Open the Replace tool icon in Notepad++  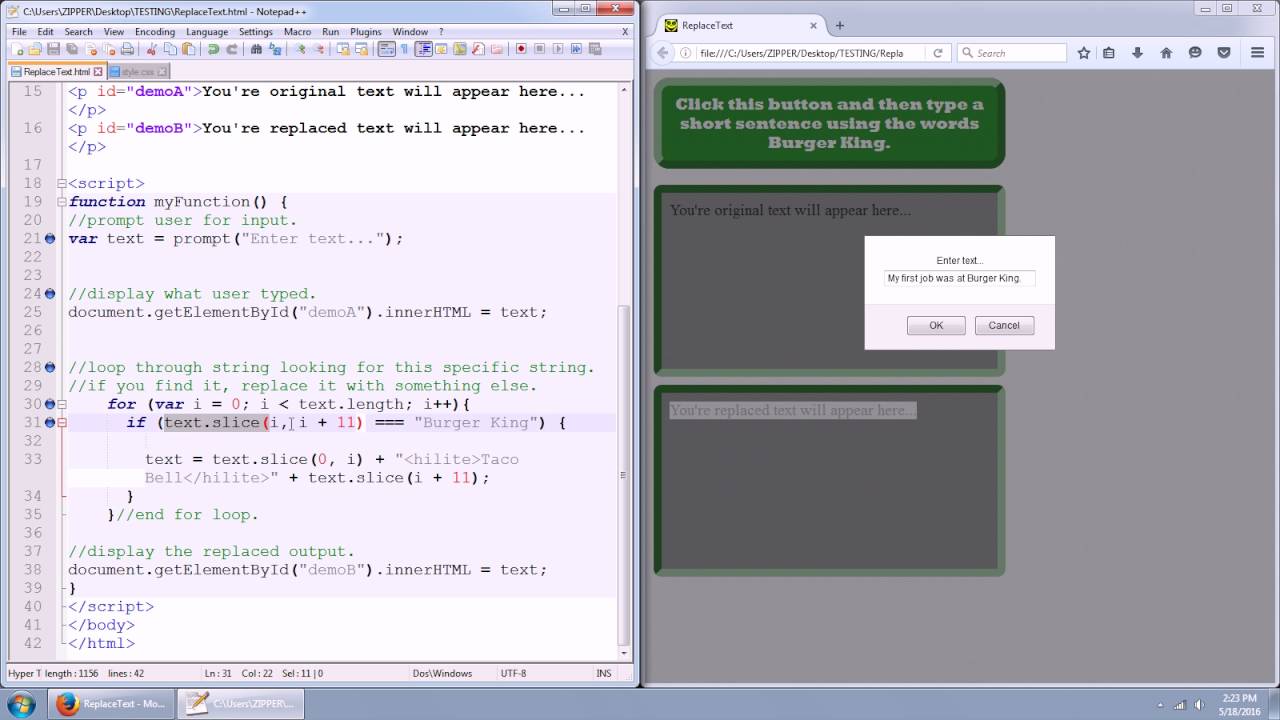(274, 49)
